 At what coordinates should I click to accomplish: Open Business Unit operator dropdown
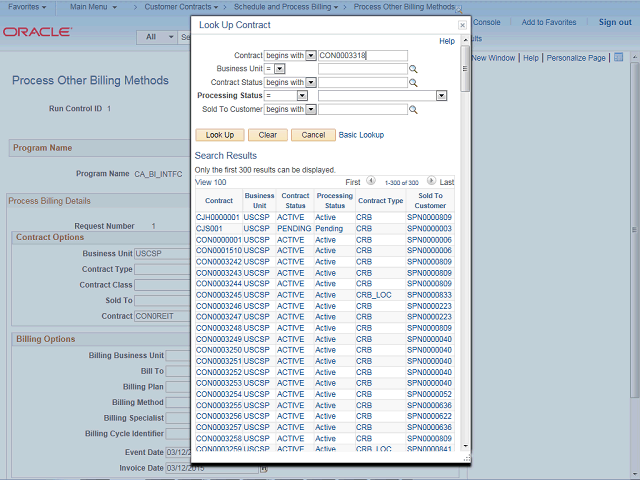[280, 69]
